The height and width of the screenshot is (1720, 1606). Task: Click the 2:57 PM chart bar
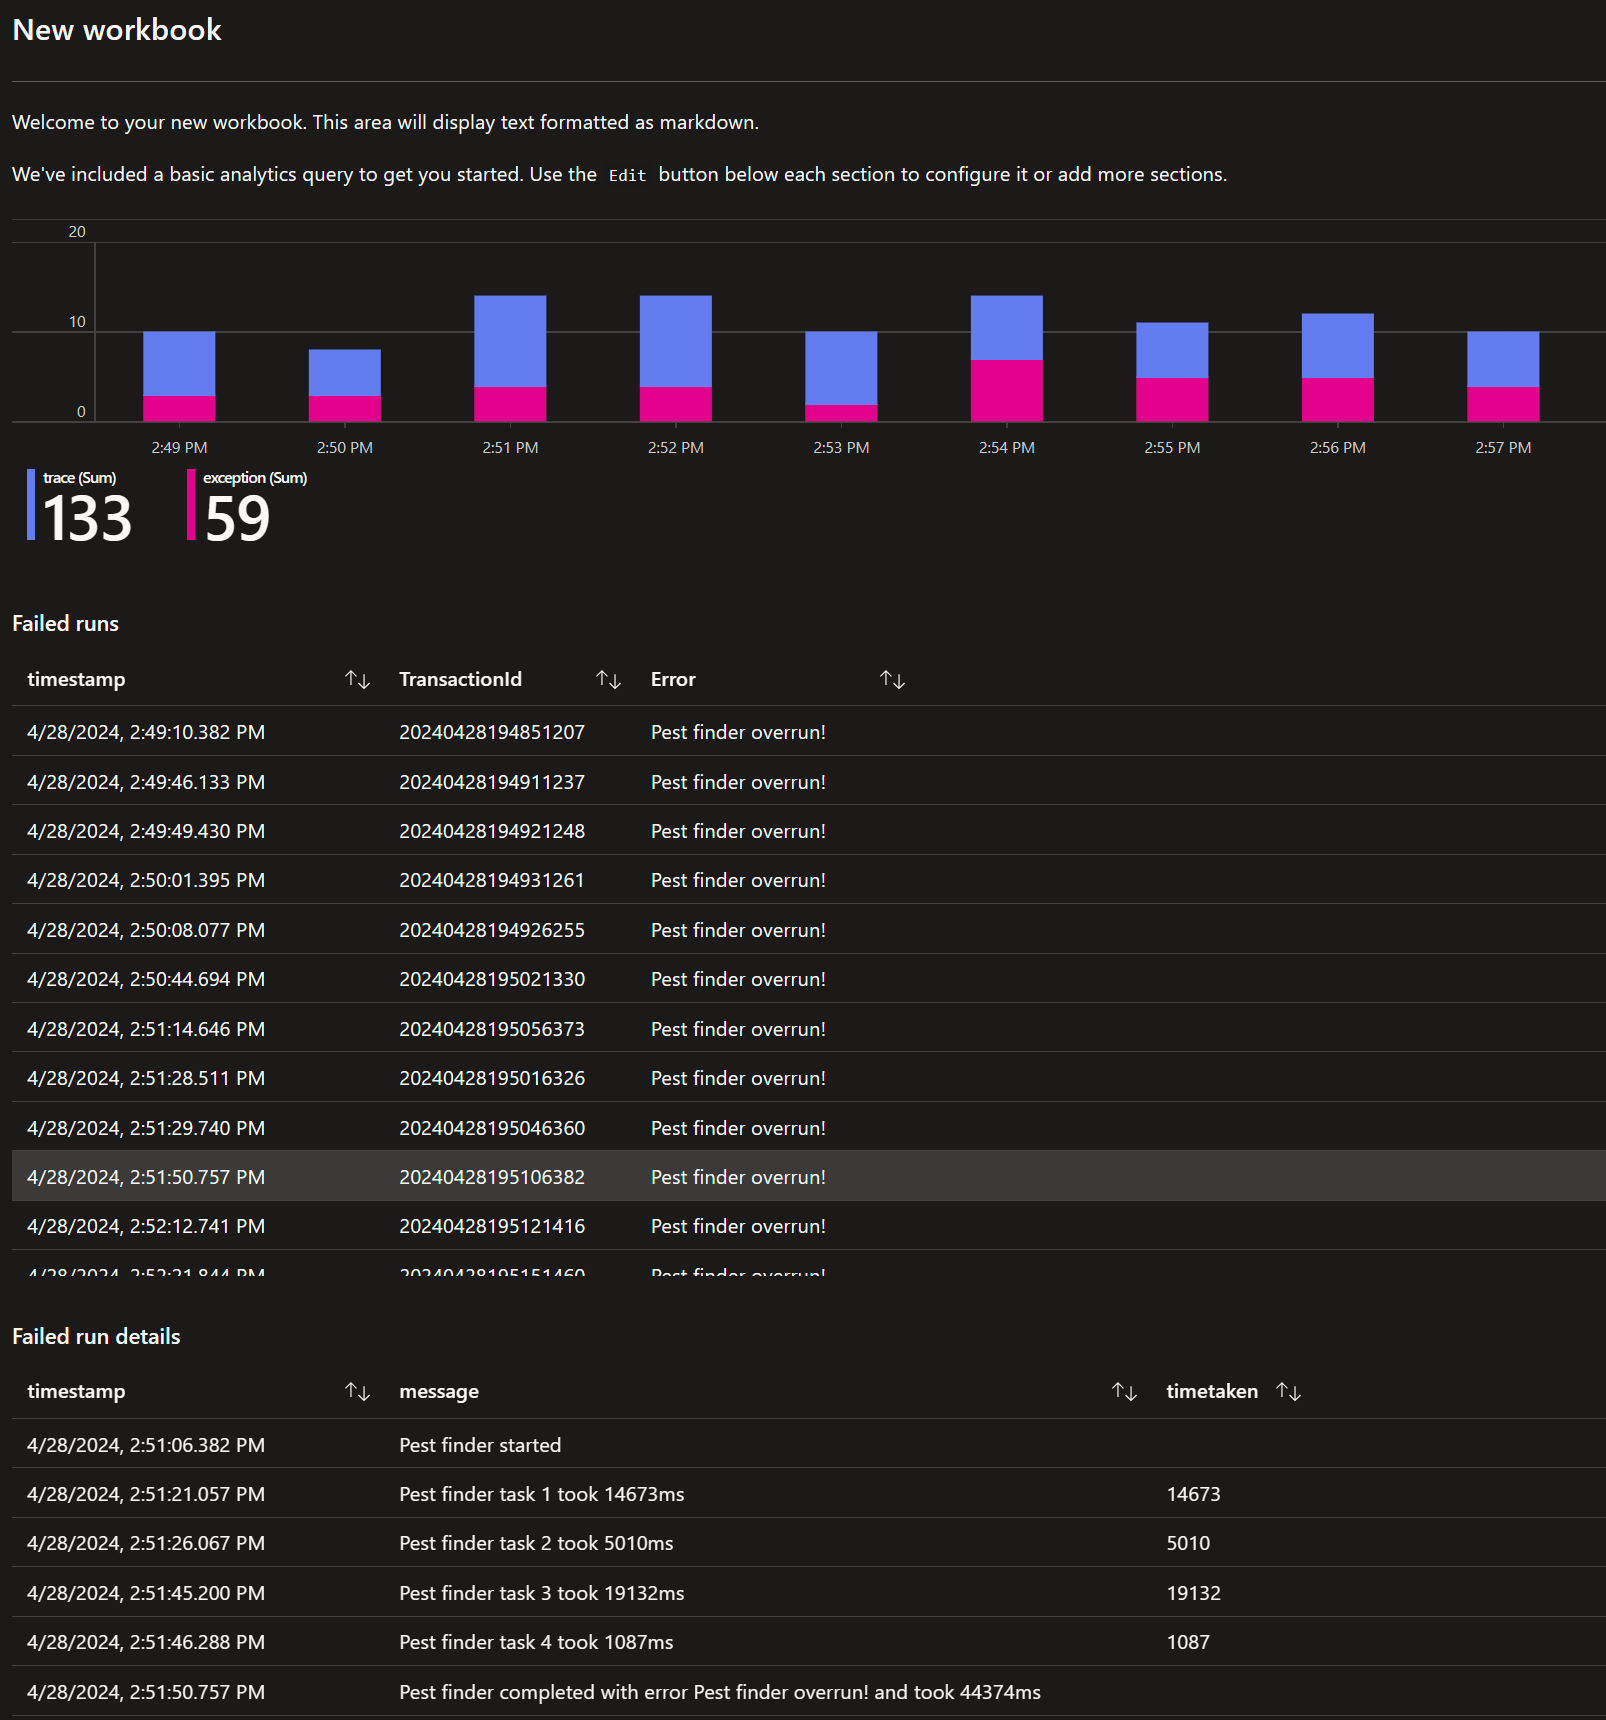(x=1503, y=376)
